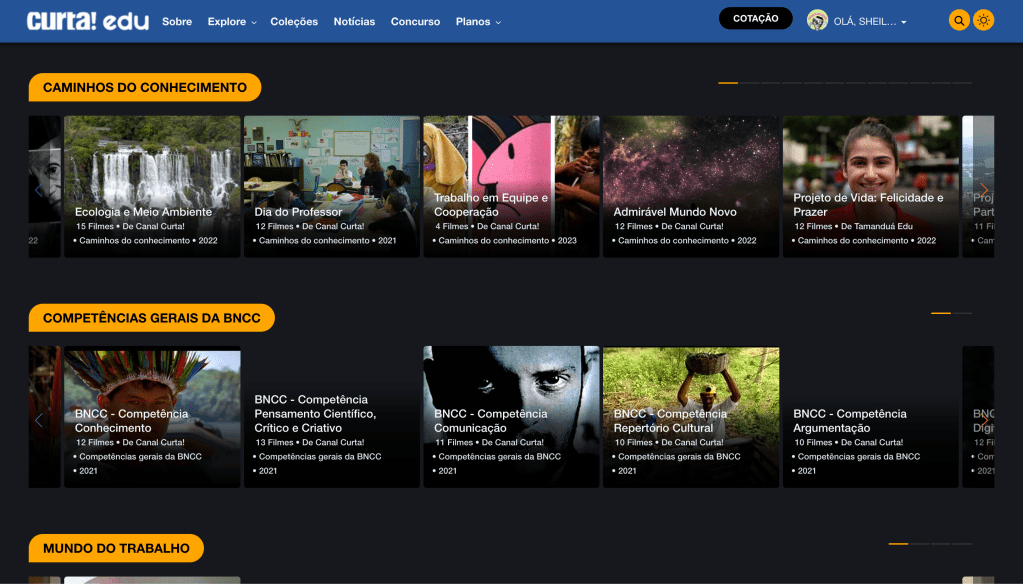The height and width of the screenshot is (584, 1023).
Task: Go to the Notícias page
Action: (x=354, y=22)
